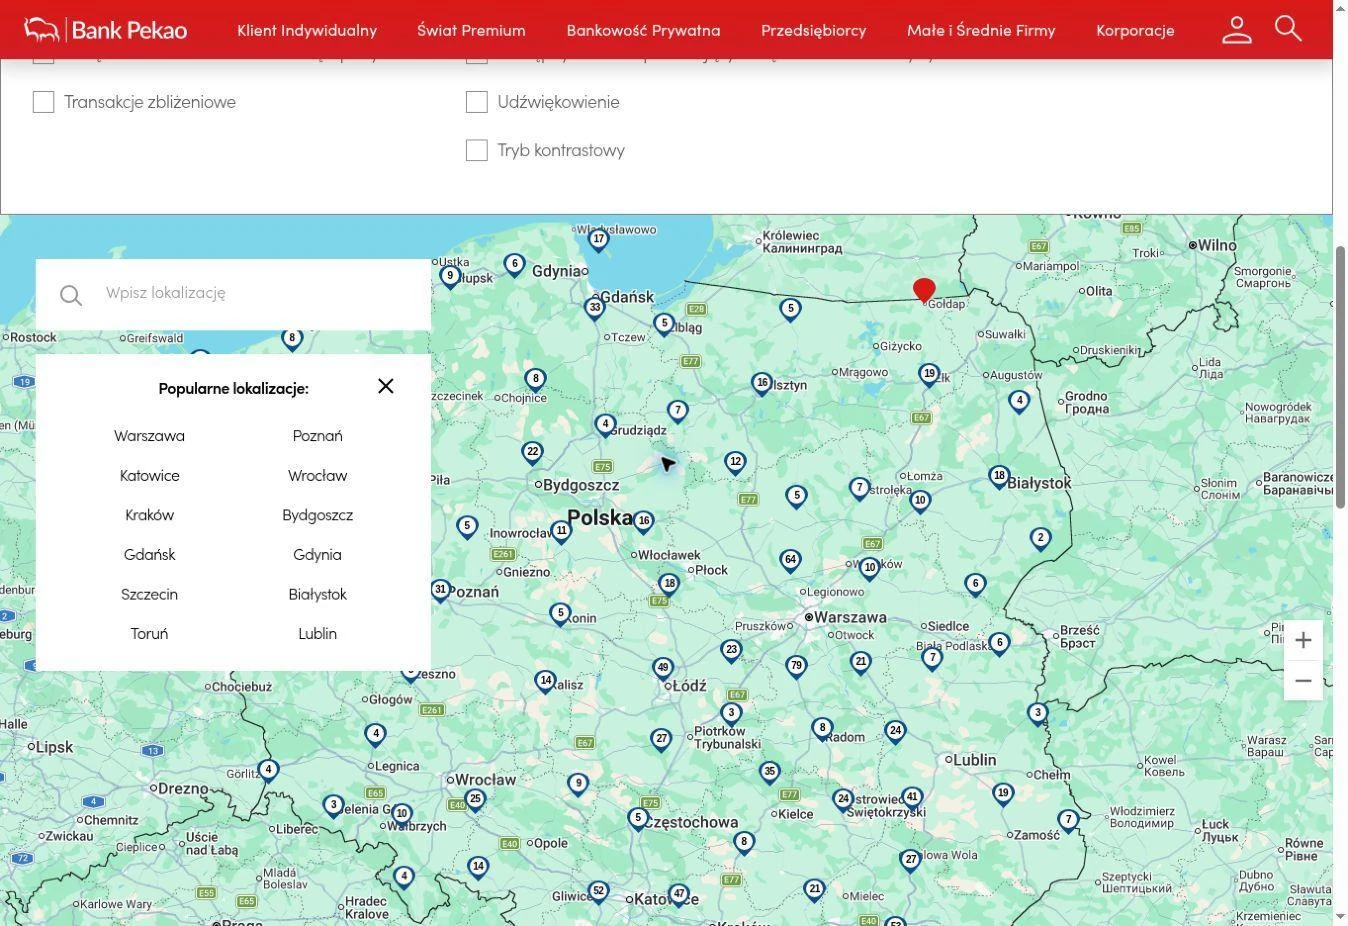The image size is (1348, 926).
Task: Choose Katowice from popular locations
Action: click(149, 476)
